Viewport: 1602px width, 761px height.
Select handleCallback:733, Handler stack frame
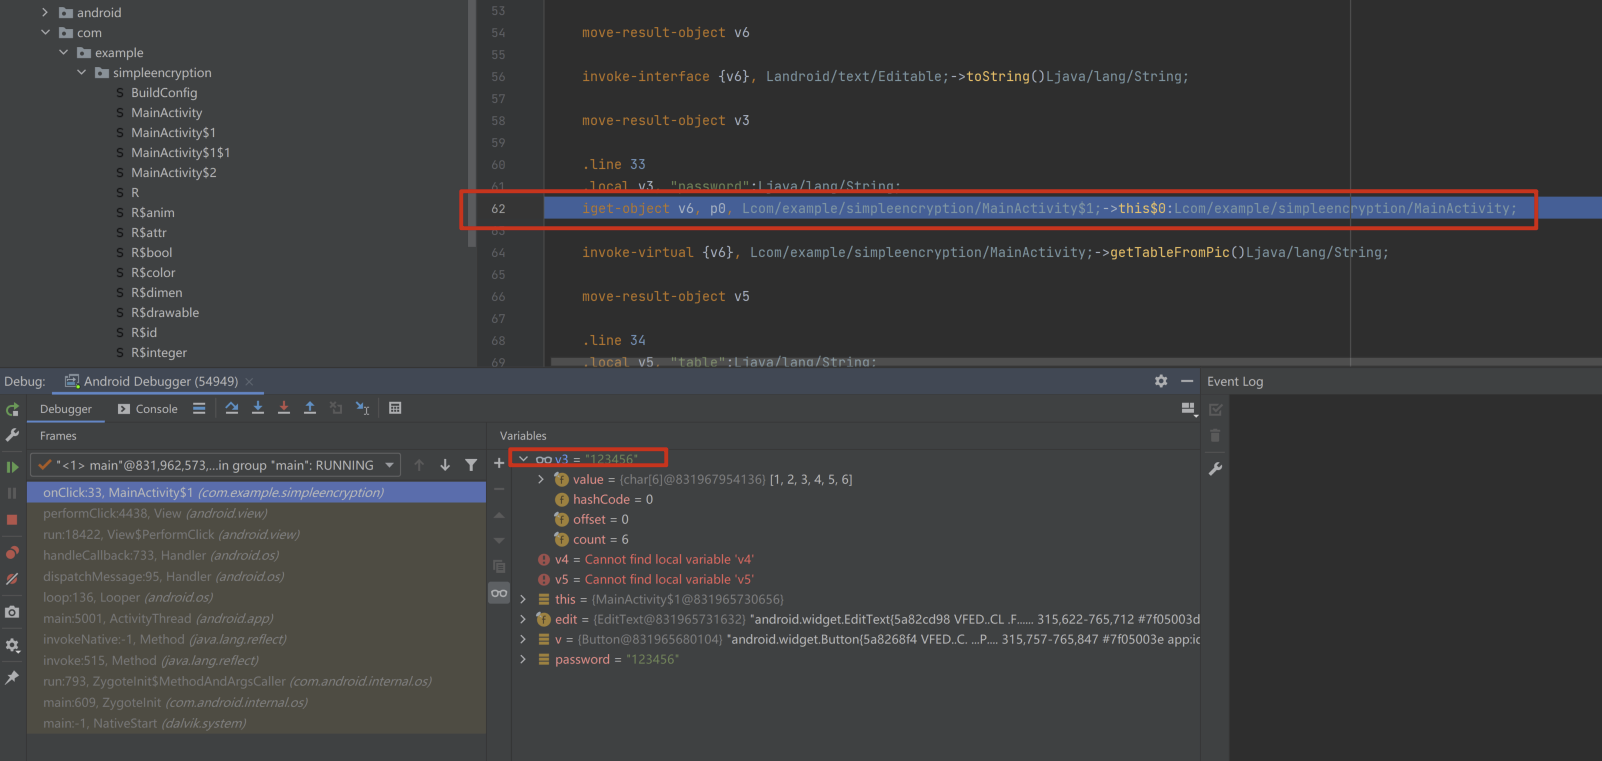pyautogui.click(x=256, y=556)
